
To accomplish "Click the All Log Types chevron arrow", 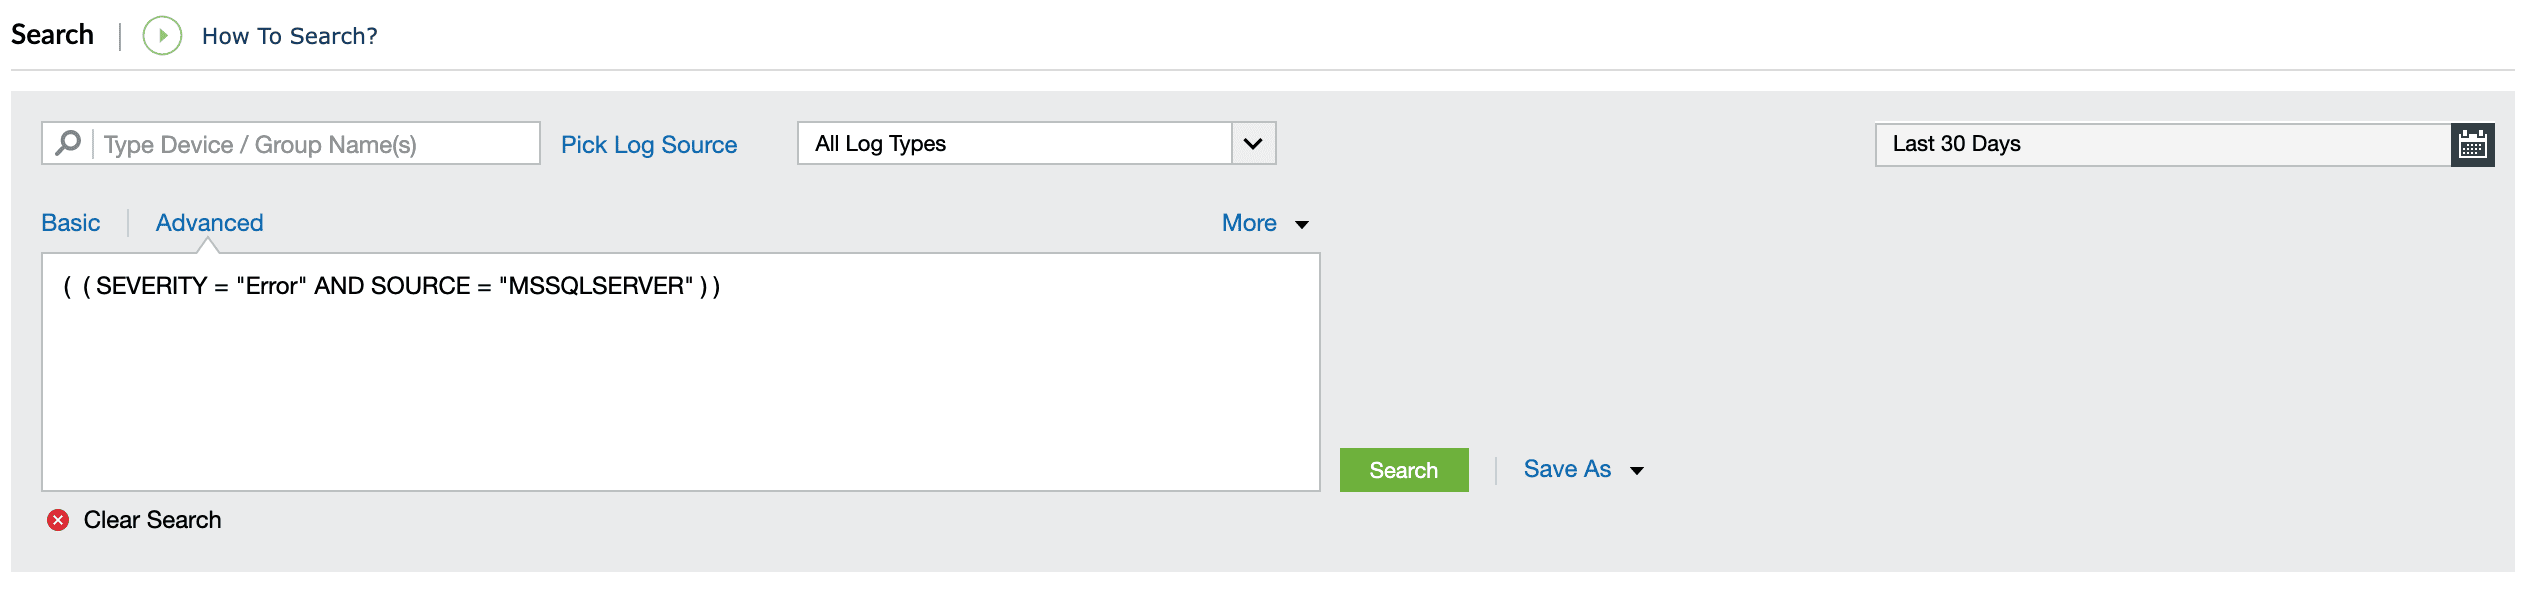I will pyautogui.click(x=1252, y=143).
